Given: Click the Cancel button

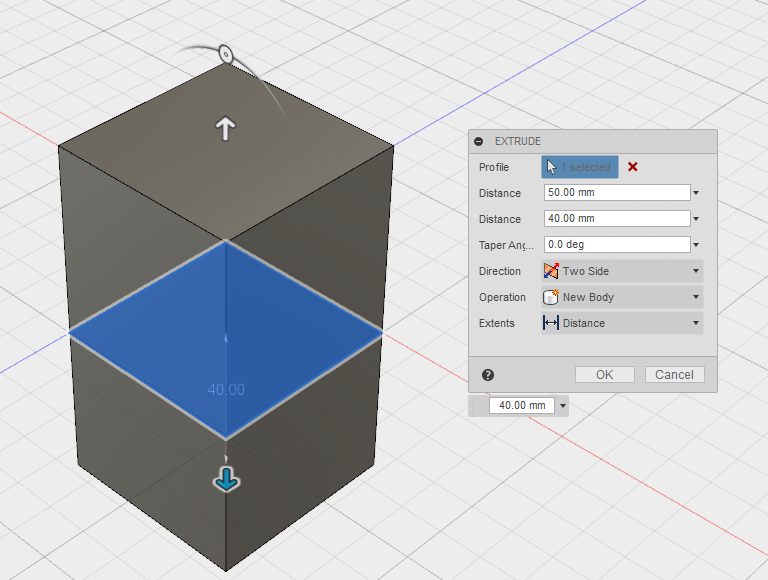Looking at the screenshot, I should click(674, 375).
